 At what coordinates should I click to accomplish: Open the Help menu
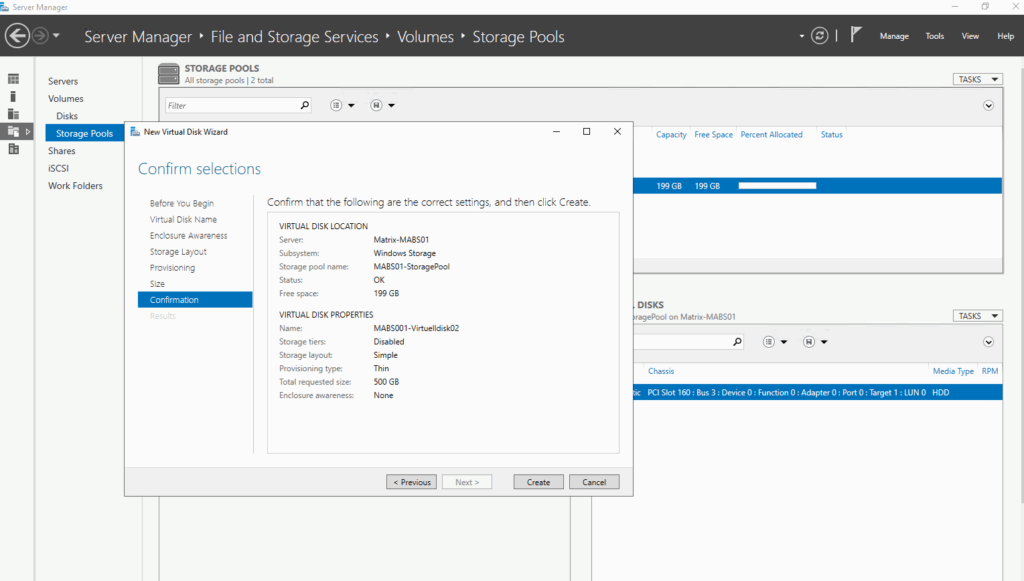[1005, 36]
